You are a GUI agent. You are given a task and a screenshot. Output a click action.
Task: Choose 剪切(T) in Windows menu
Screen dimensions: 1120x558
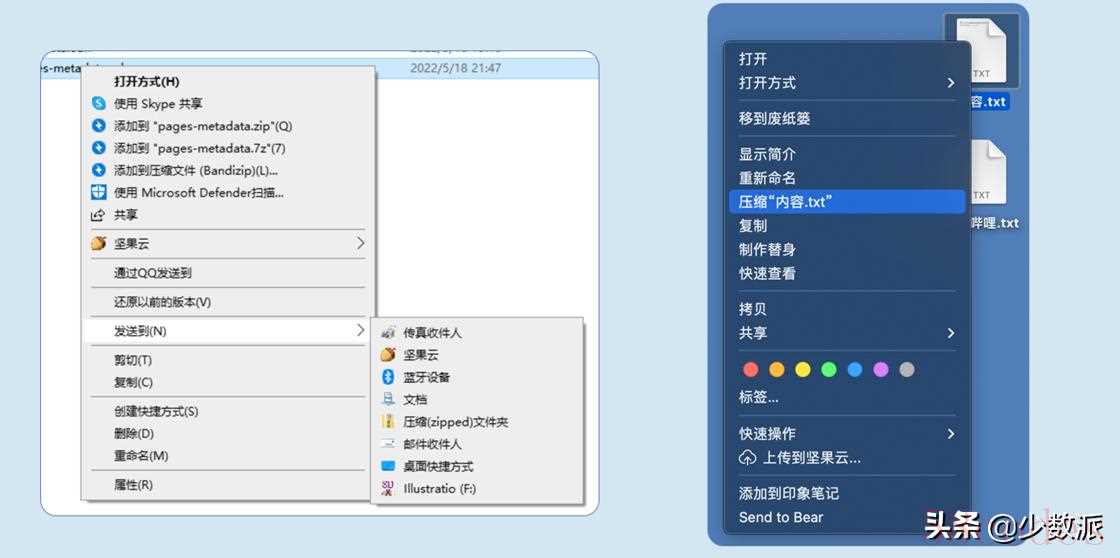coord(133,360)
